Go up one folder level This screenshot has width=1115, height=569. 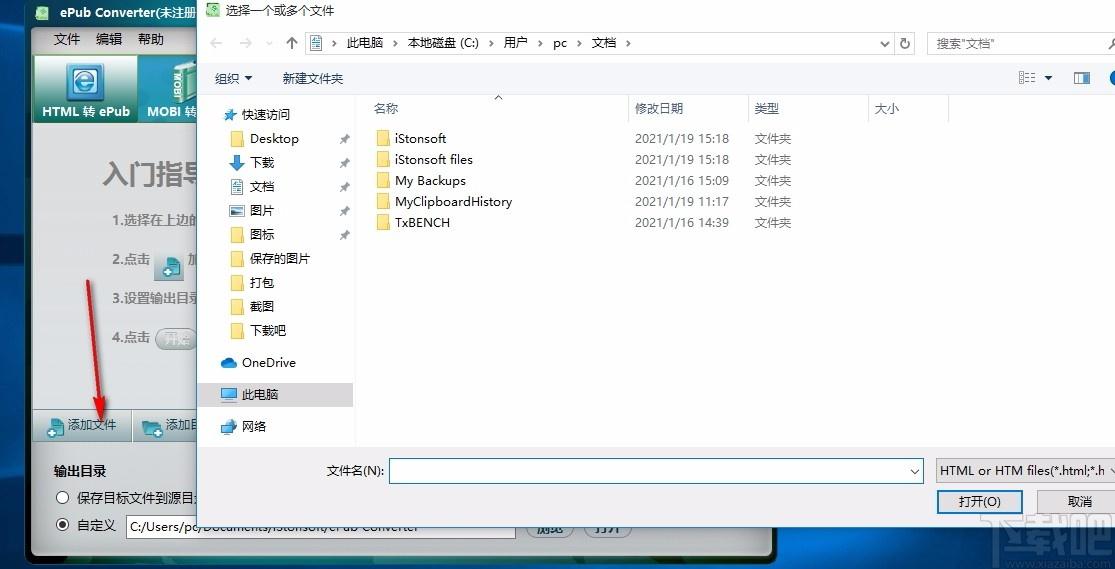pyautogui.click(x=292, y=43)
